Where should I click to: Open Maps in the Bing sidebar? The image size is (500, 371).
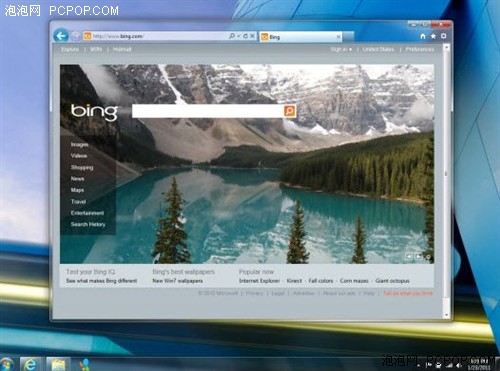click(77, 190)
